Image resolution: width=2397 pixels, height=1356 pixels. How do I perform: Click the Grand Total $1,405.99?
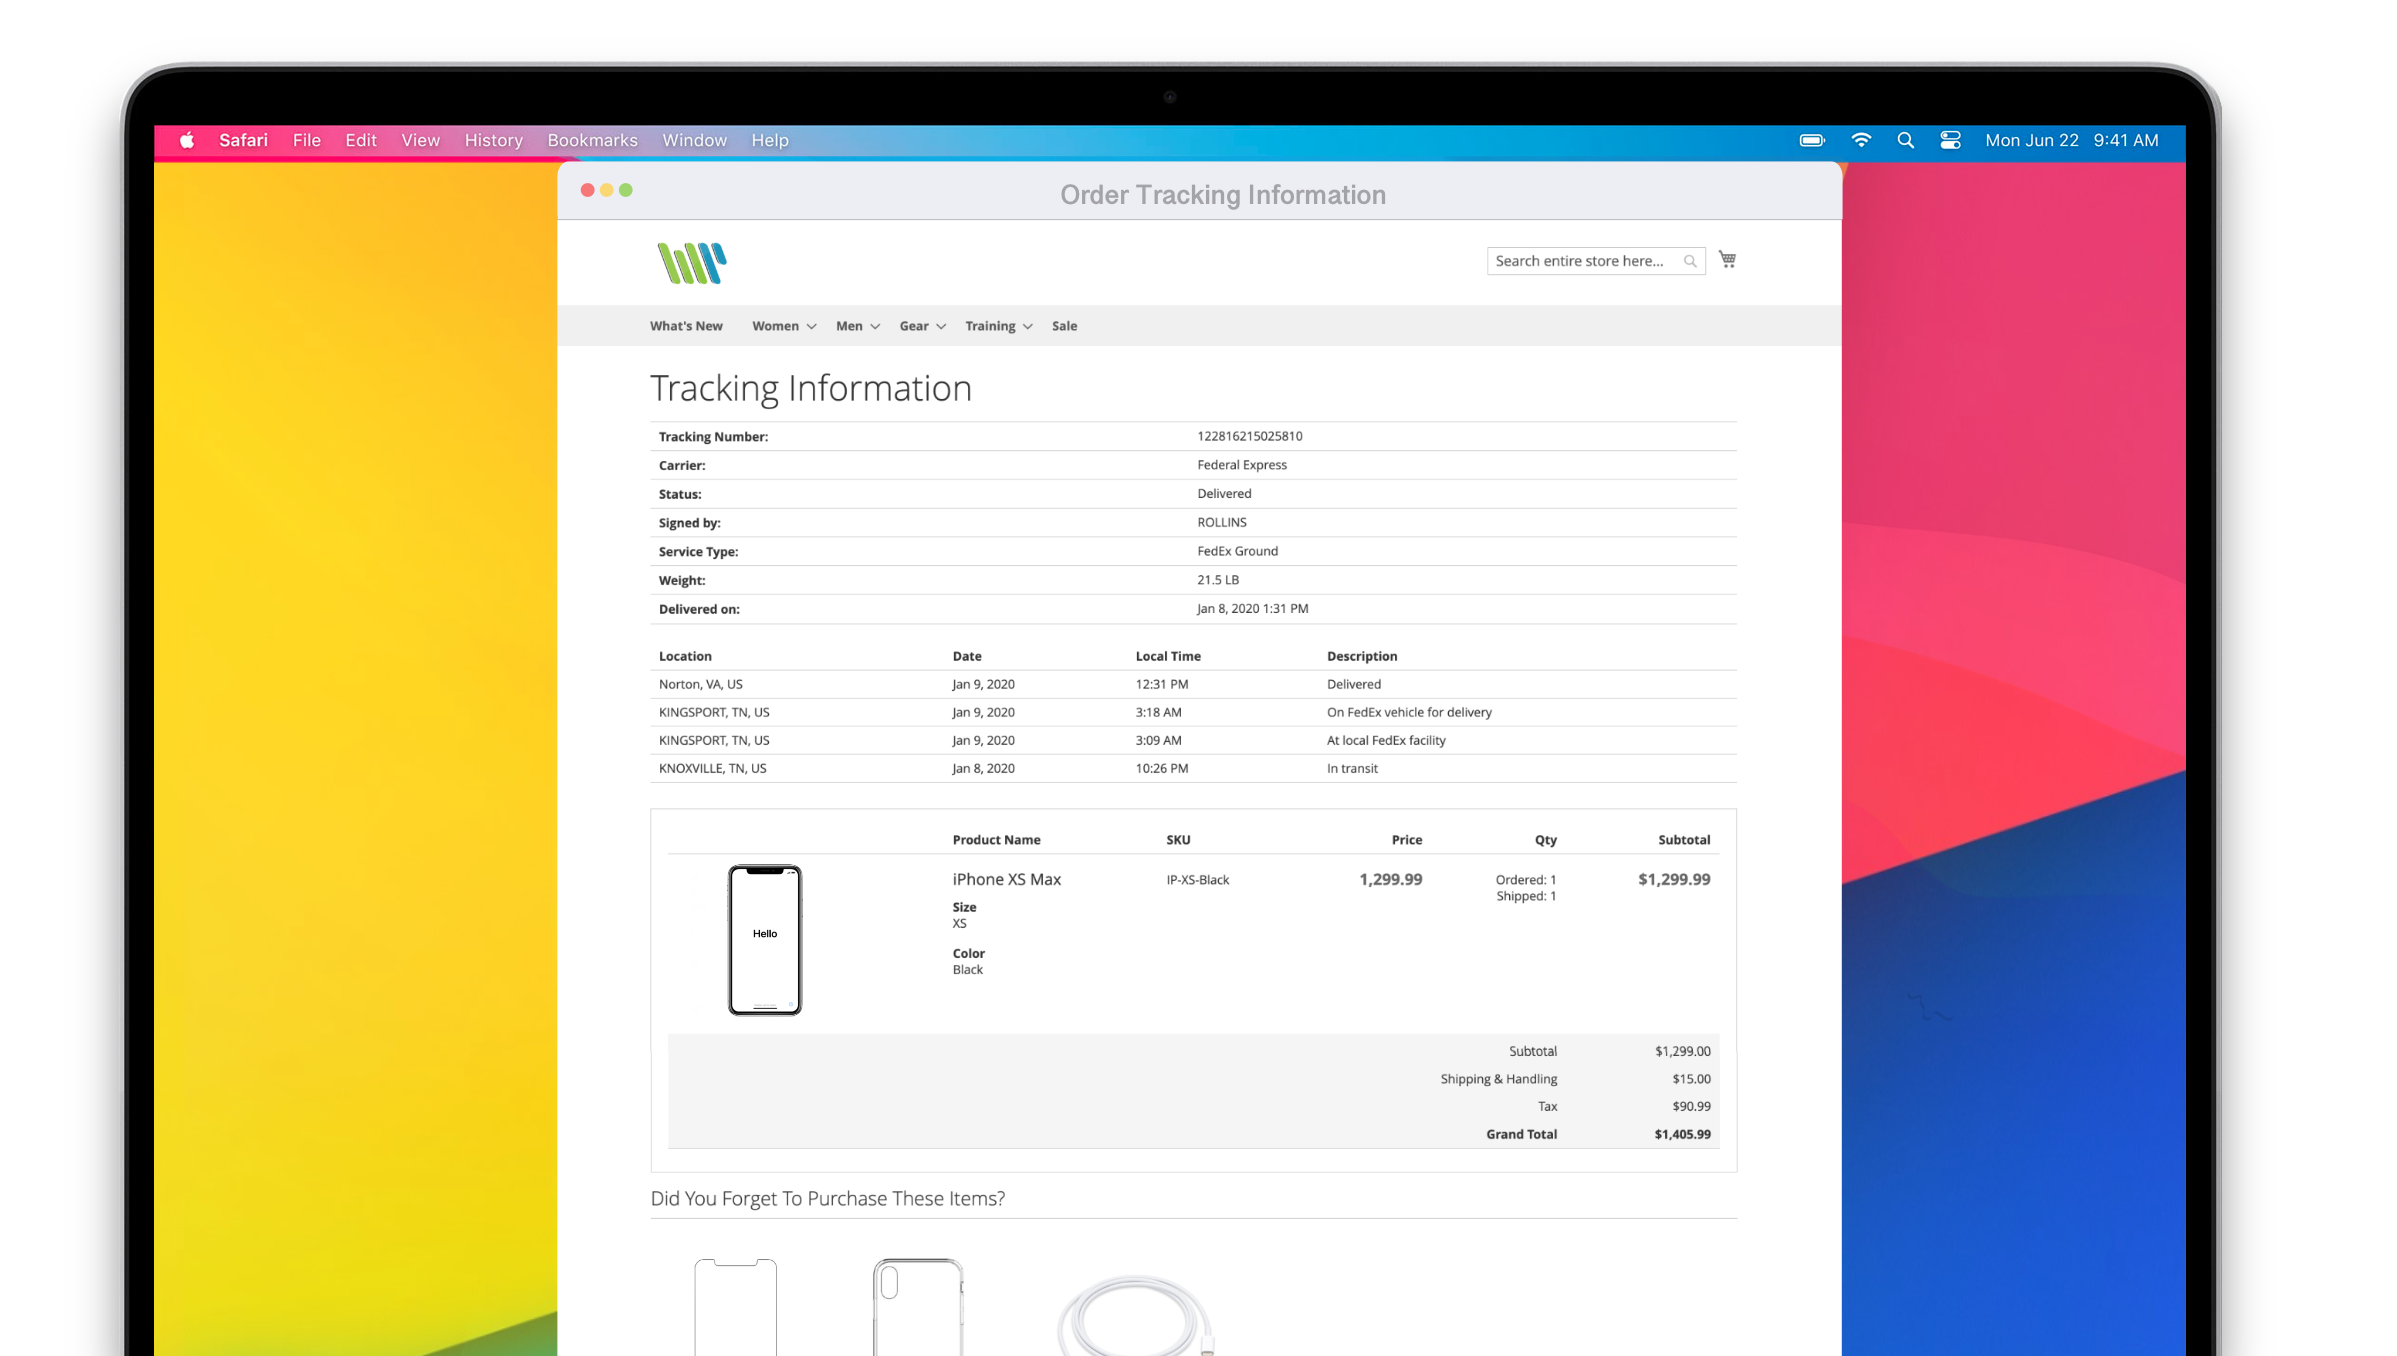click(x=1682, y=1134)
